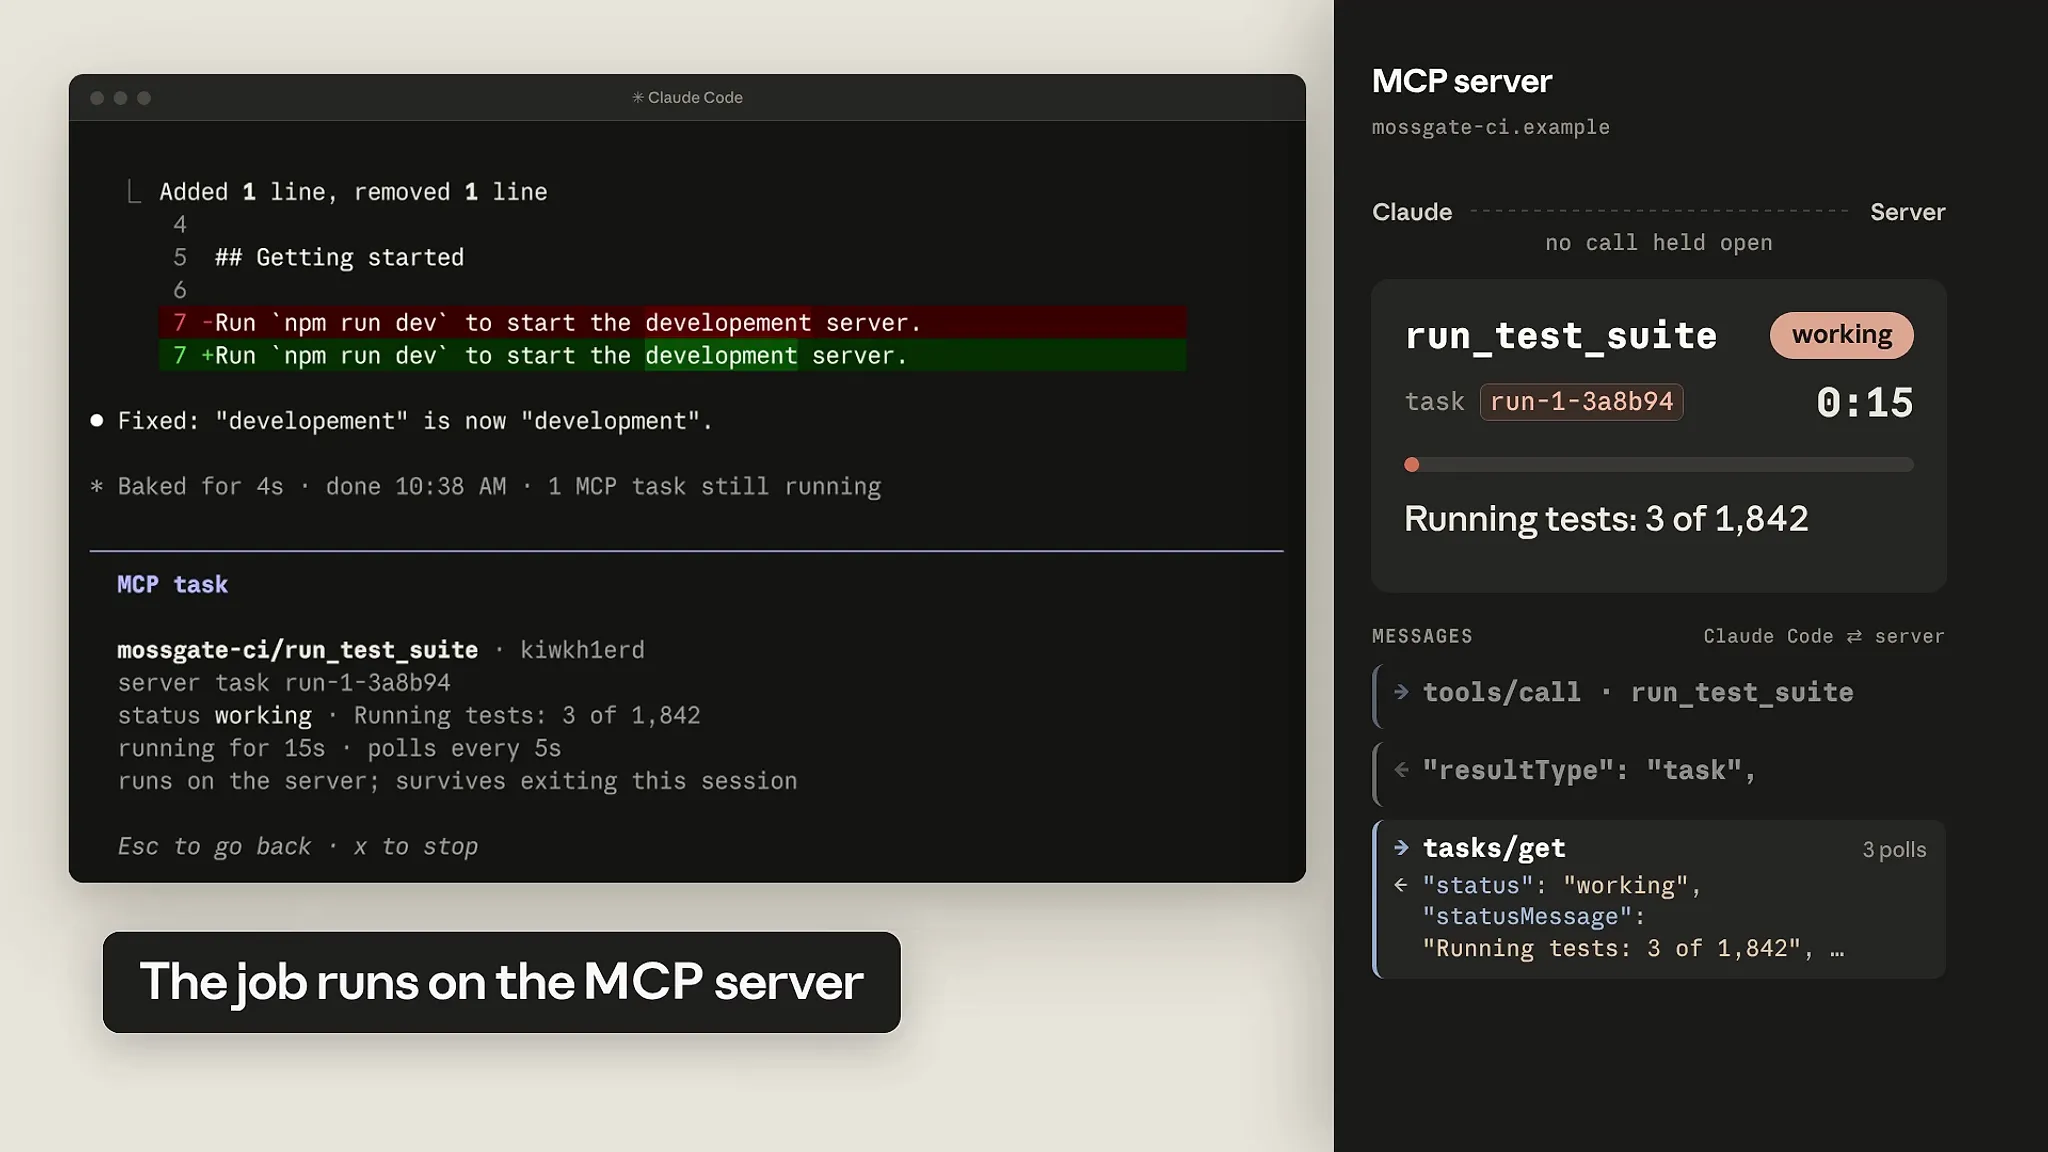
Task: Click the run_test_suite progress bar
Action: (1659, 465)
